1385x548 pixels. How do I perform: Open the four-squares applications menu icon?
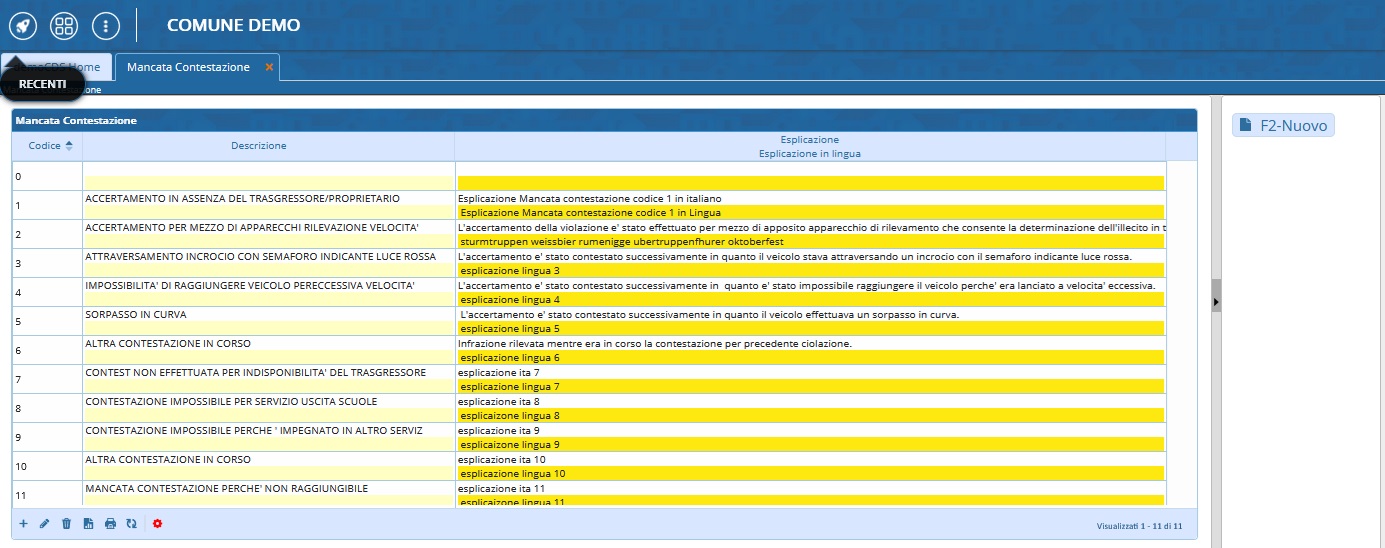pos(64,25)
